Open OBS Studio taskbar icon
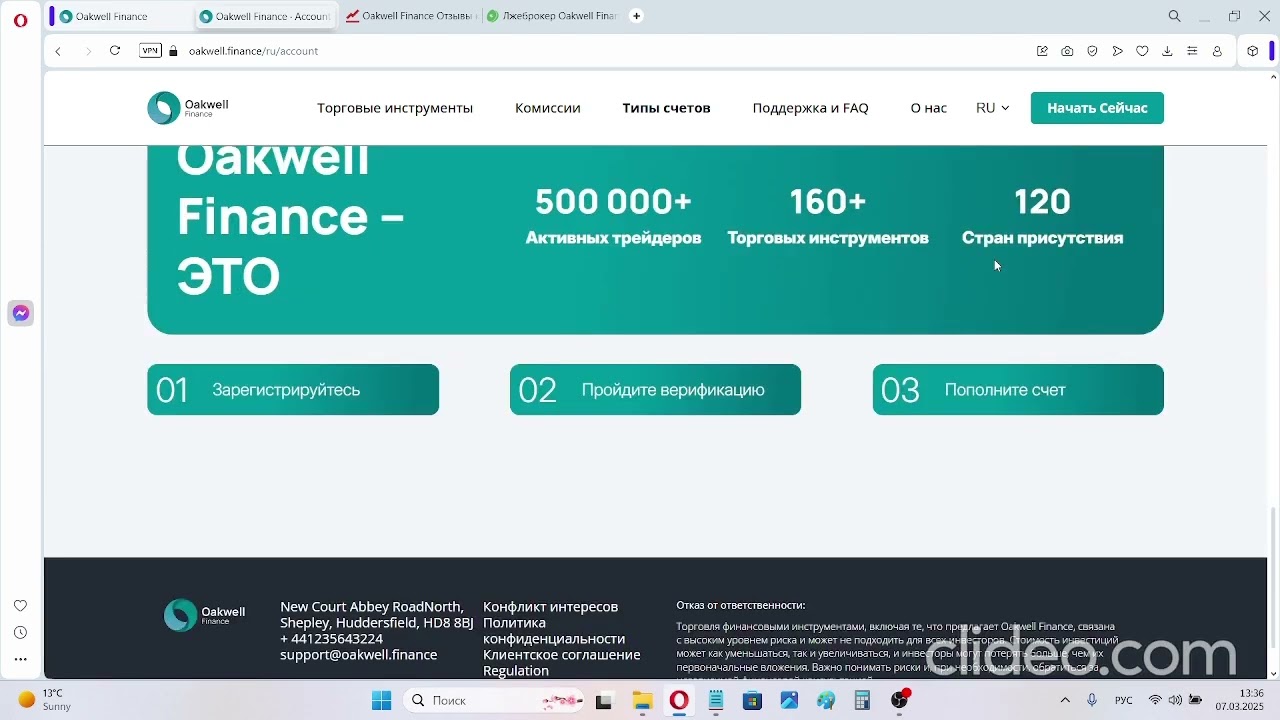 click(900, 700)
